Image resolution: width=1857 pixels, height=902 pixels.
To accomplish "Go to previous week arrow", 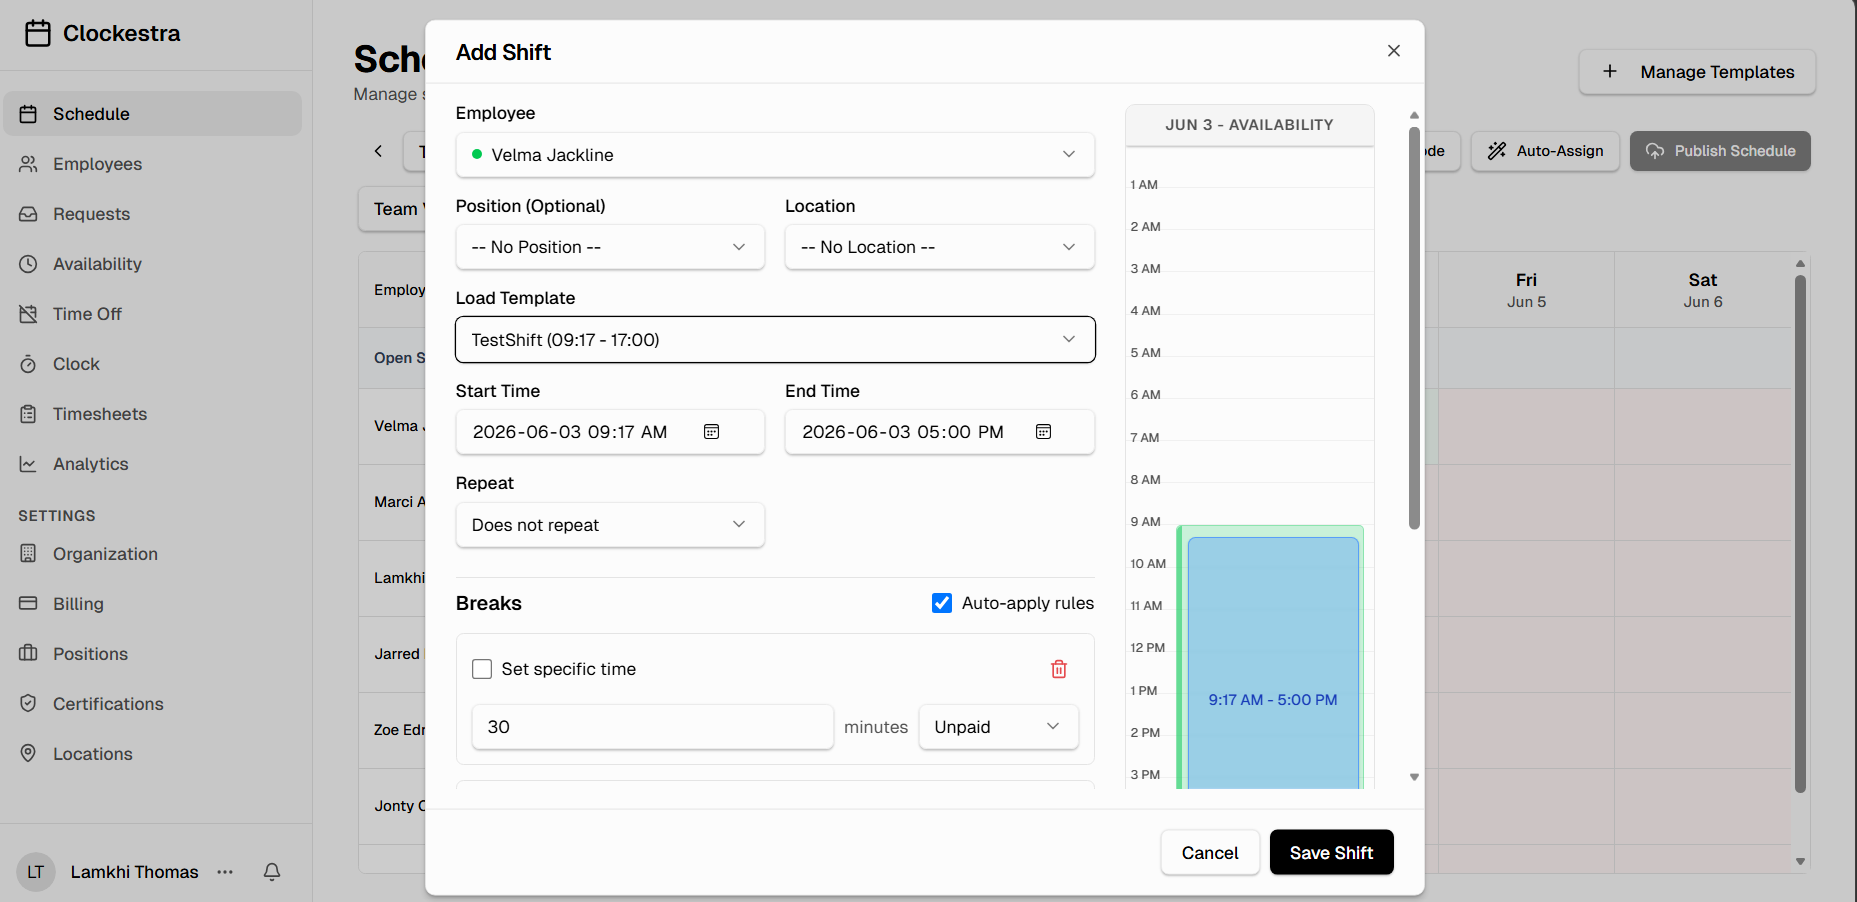I will [x=378, y=151].
